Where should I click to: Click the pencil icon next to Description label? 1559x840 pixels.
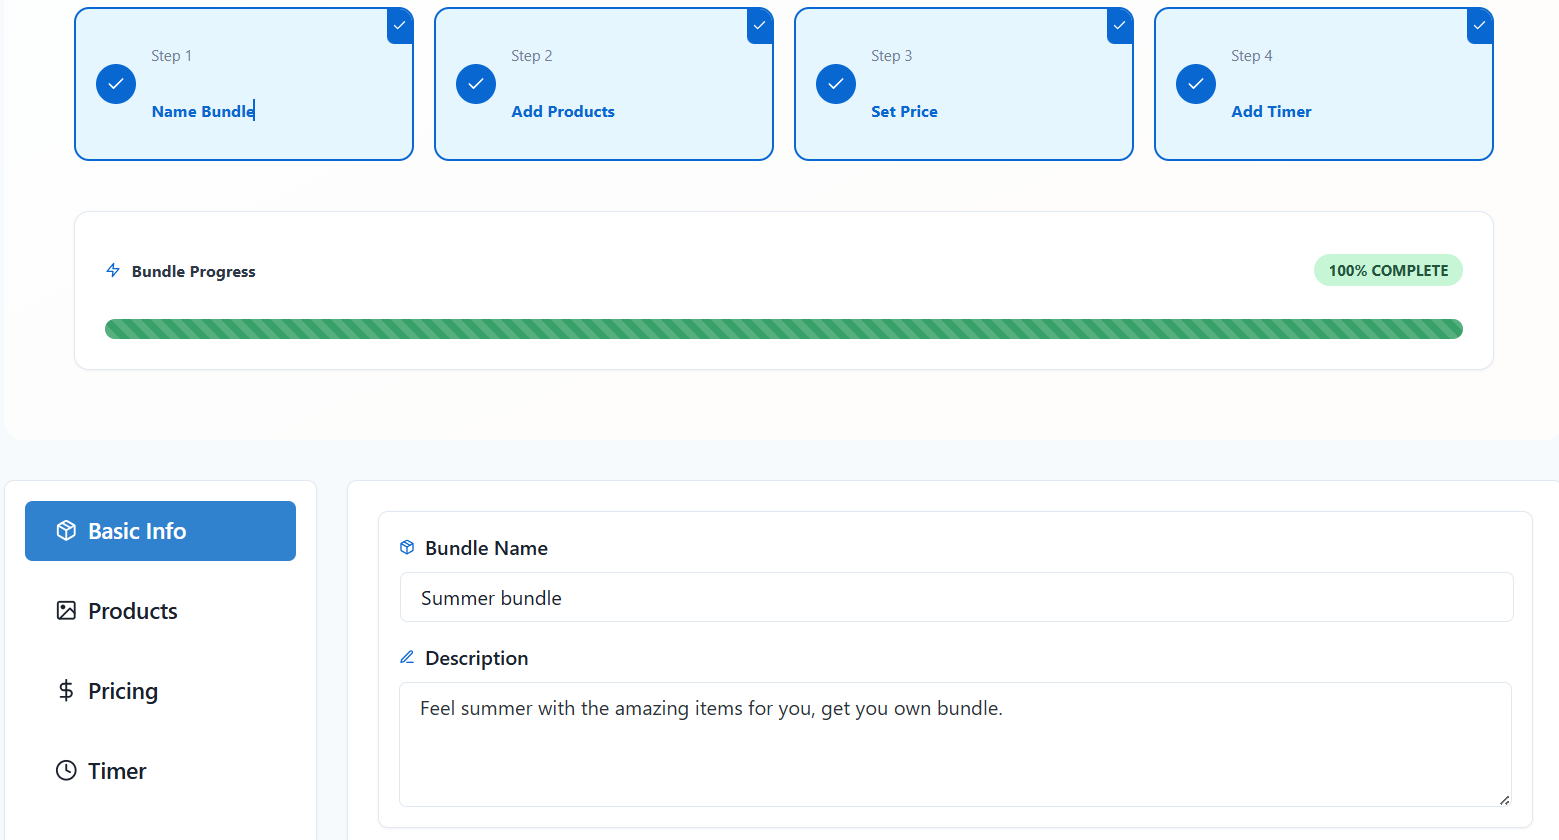[x=407, y=658]
